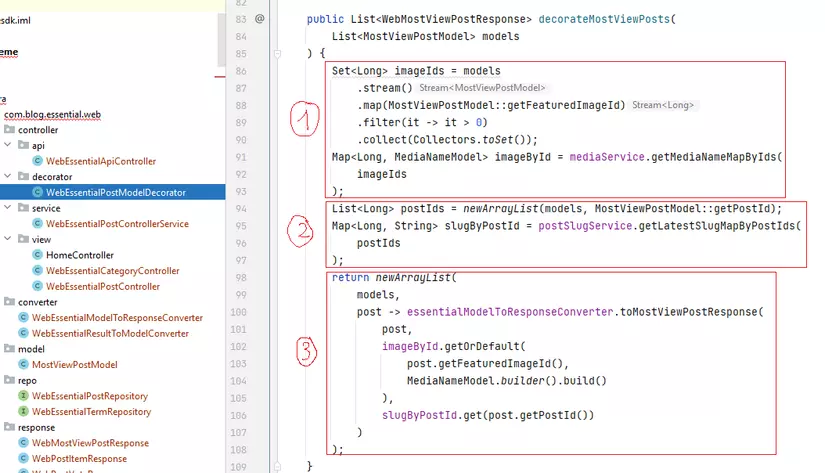This screenshot has width=825, height=473.
Task: Click the class icon next to MostViewPostModel
Action: (24, 365)
